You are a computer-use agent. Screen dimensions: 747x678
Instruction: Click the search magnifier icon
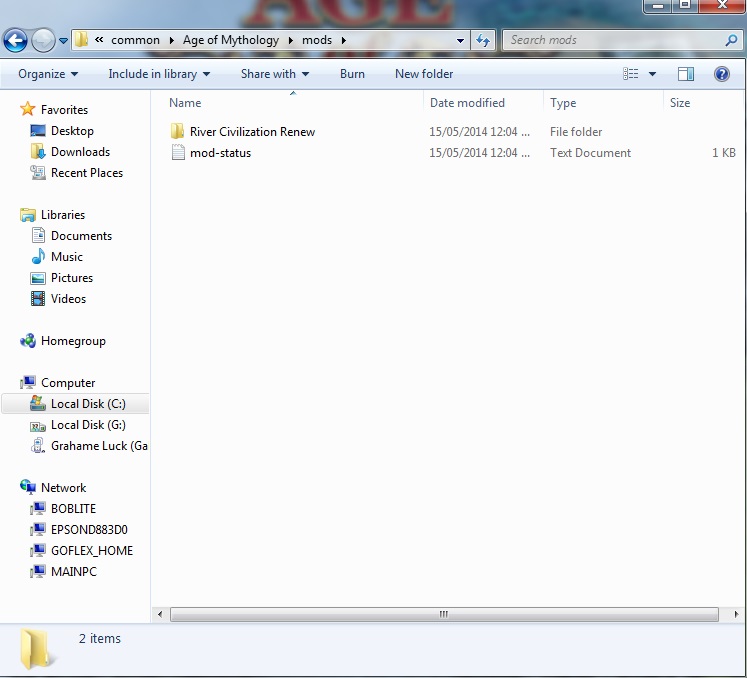point(731,40)
